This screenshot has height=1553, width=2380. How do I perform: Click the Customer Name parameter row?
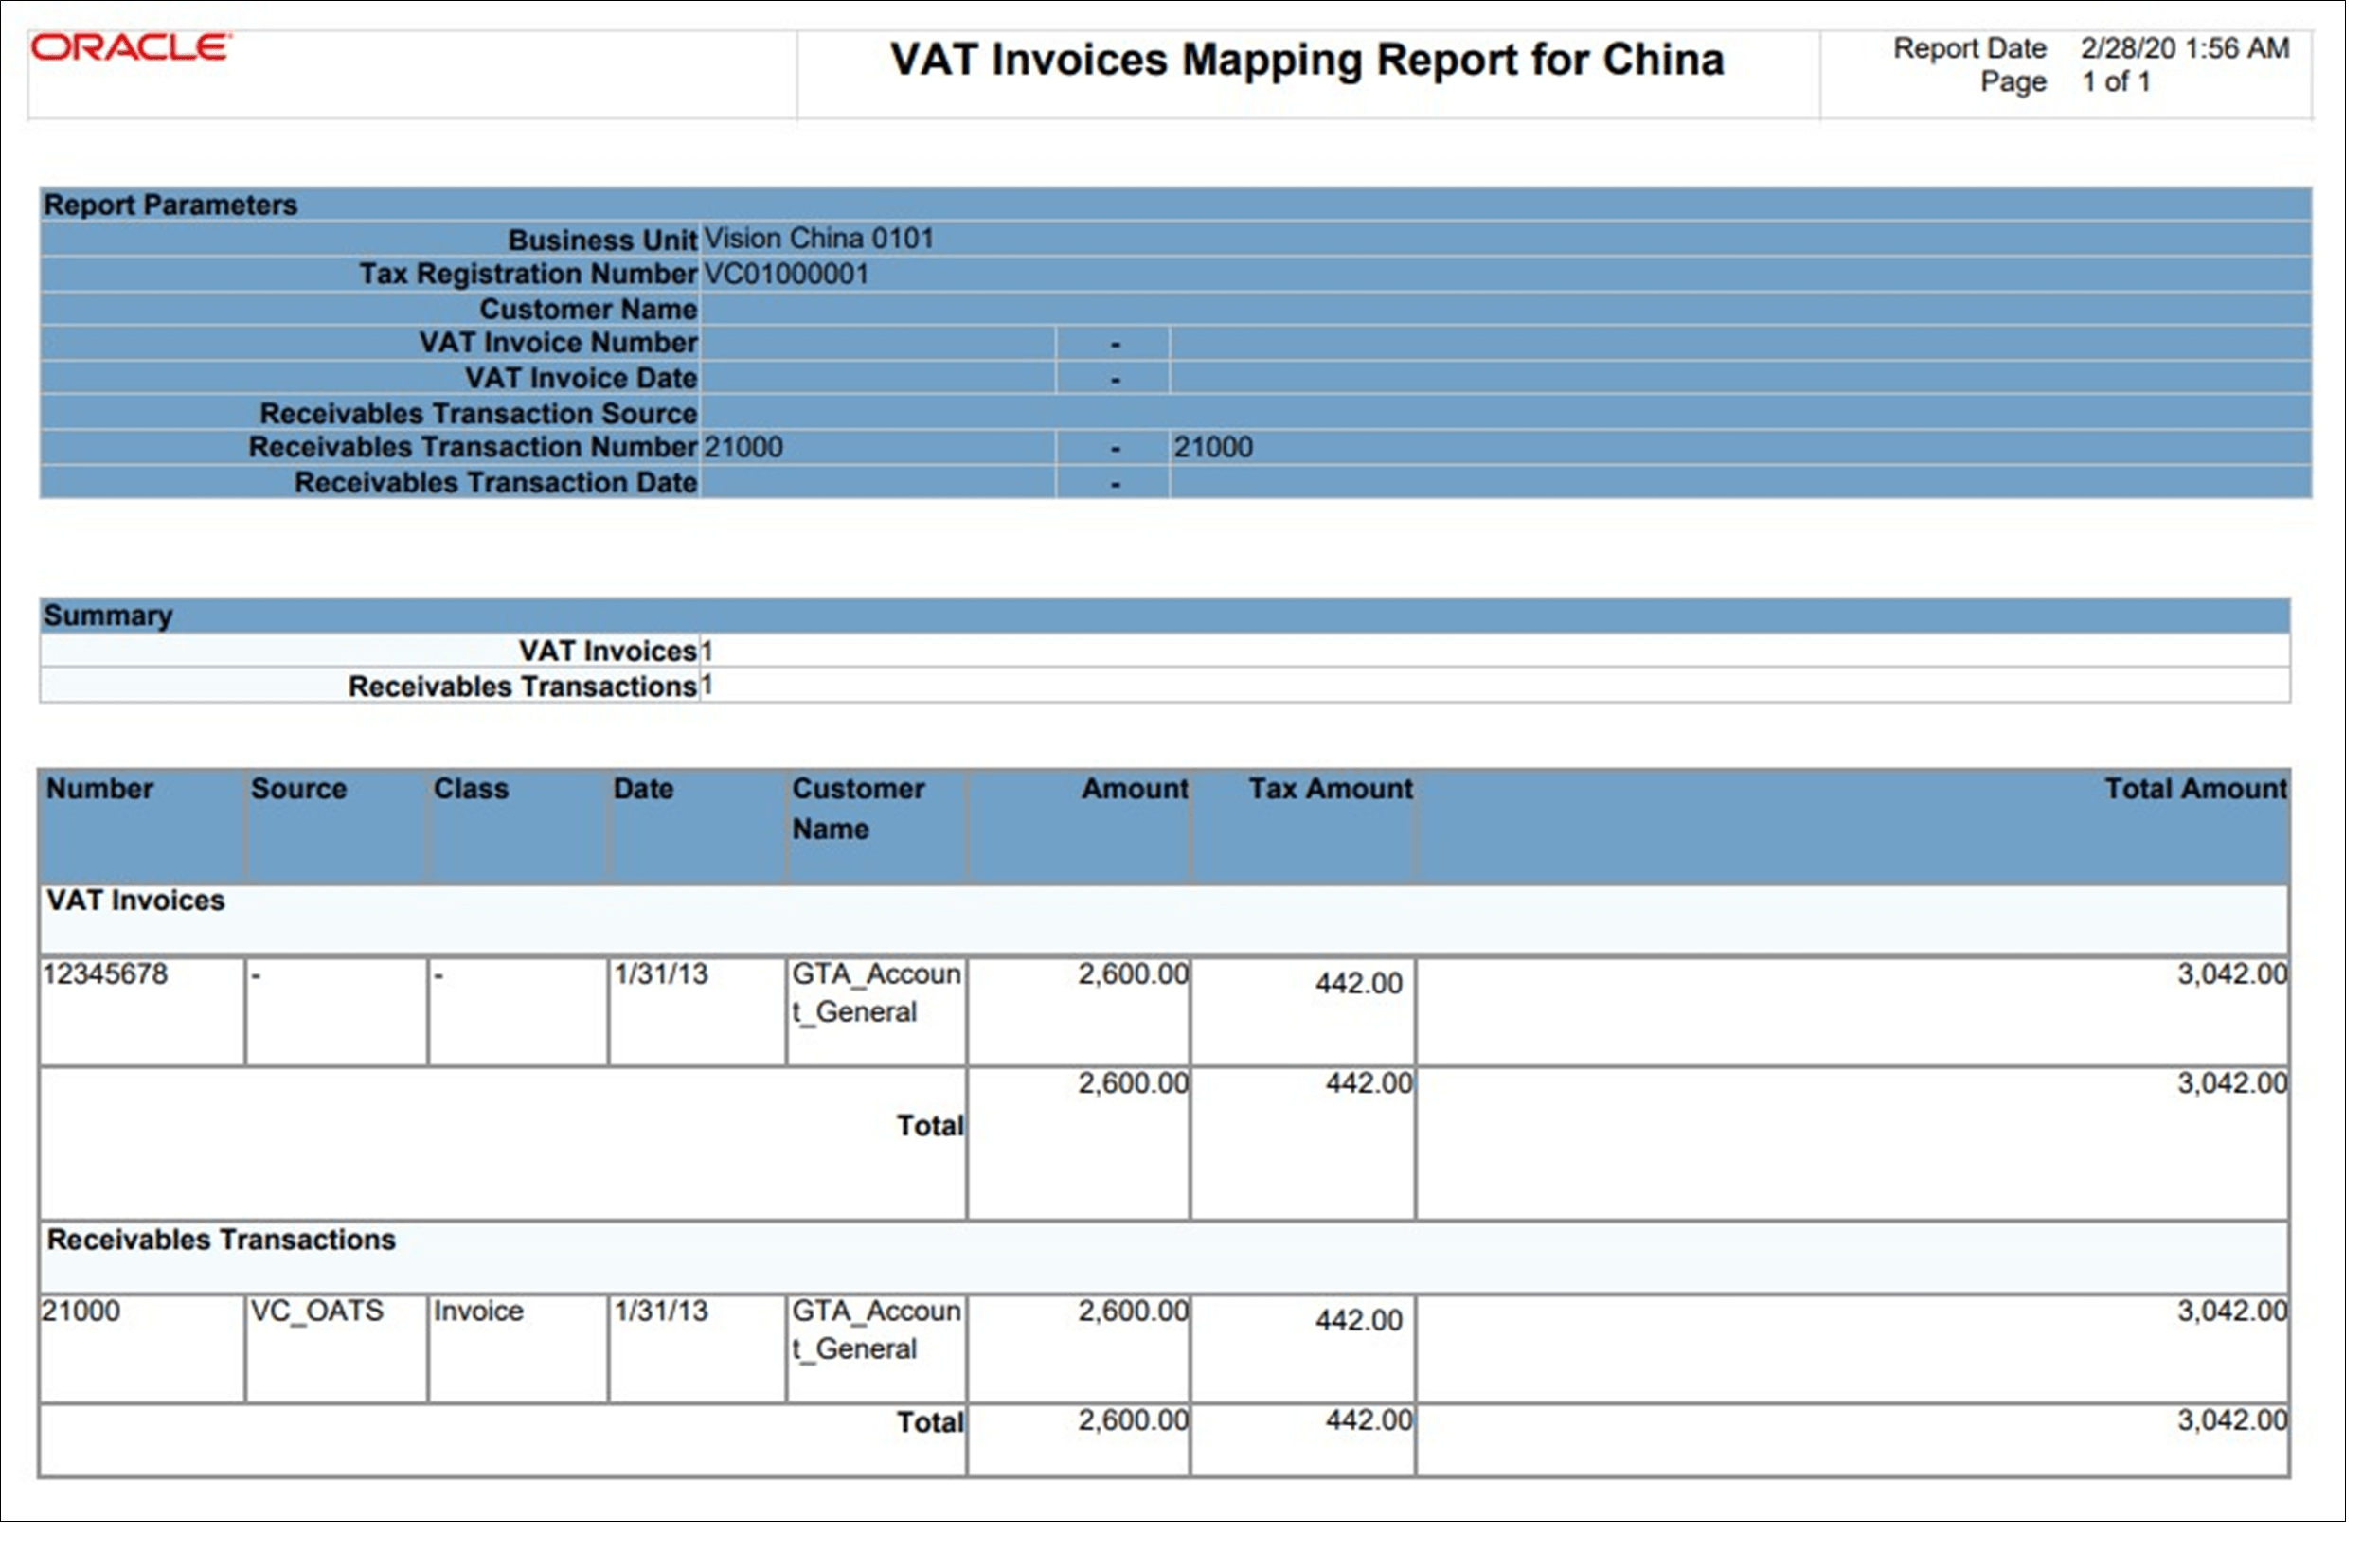coord(590,309)
